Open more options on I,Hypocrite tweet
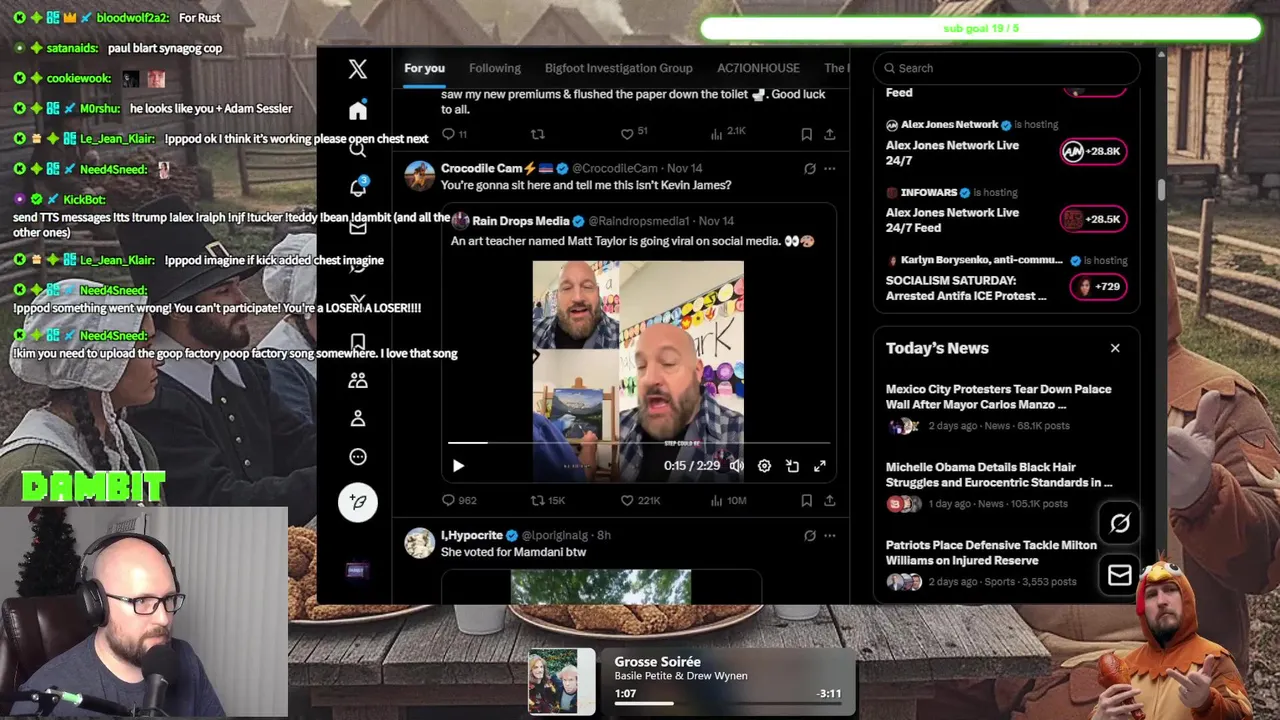The height and width of the screenshot is (720, 1280). point(829,536)
